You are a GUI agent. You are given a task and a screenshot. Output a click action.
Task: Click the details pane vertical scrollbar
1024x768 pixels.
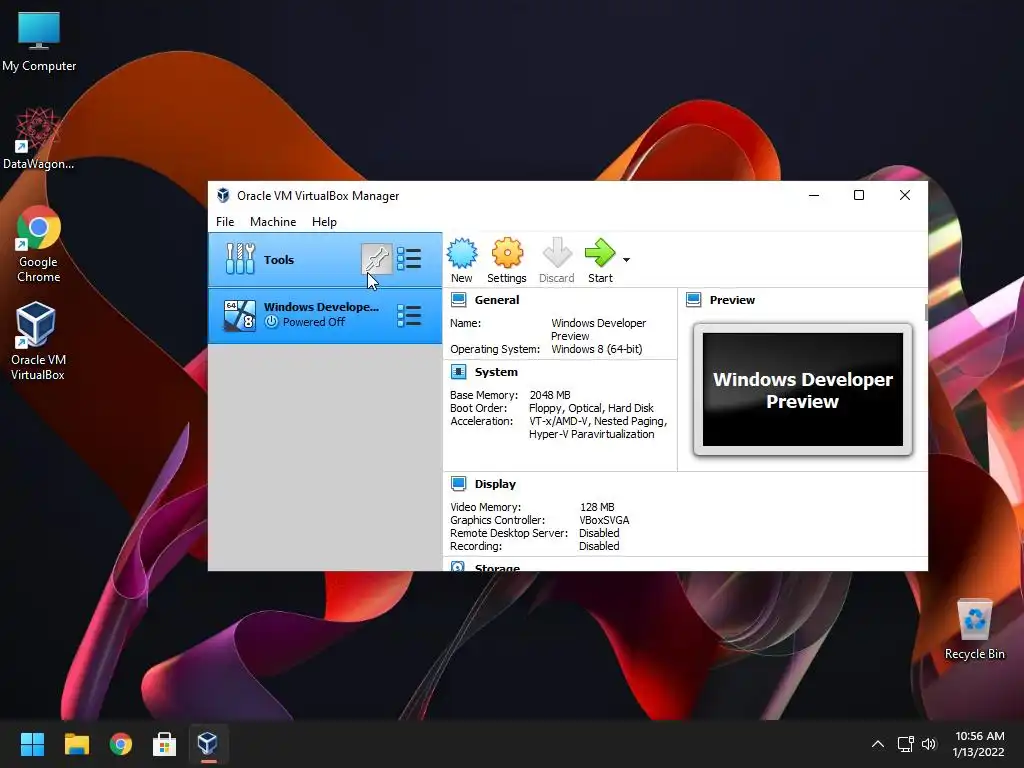click(x=926, y=312)
